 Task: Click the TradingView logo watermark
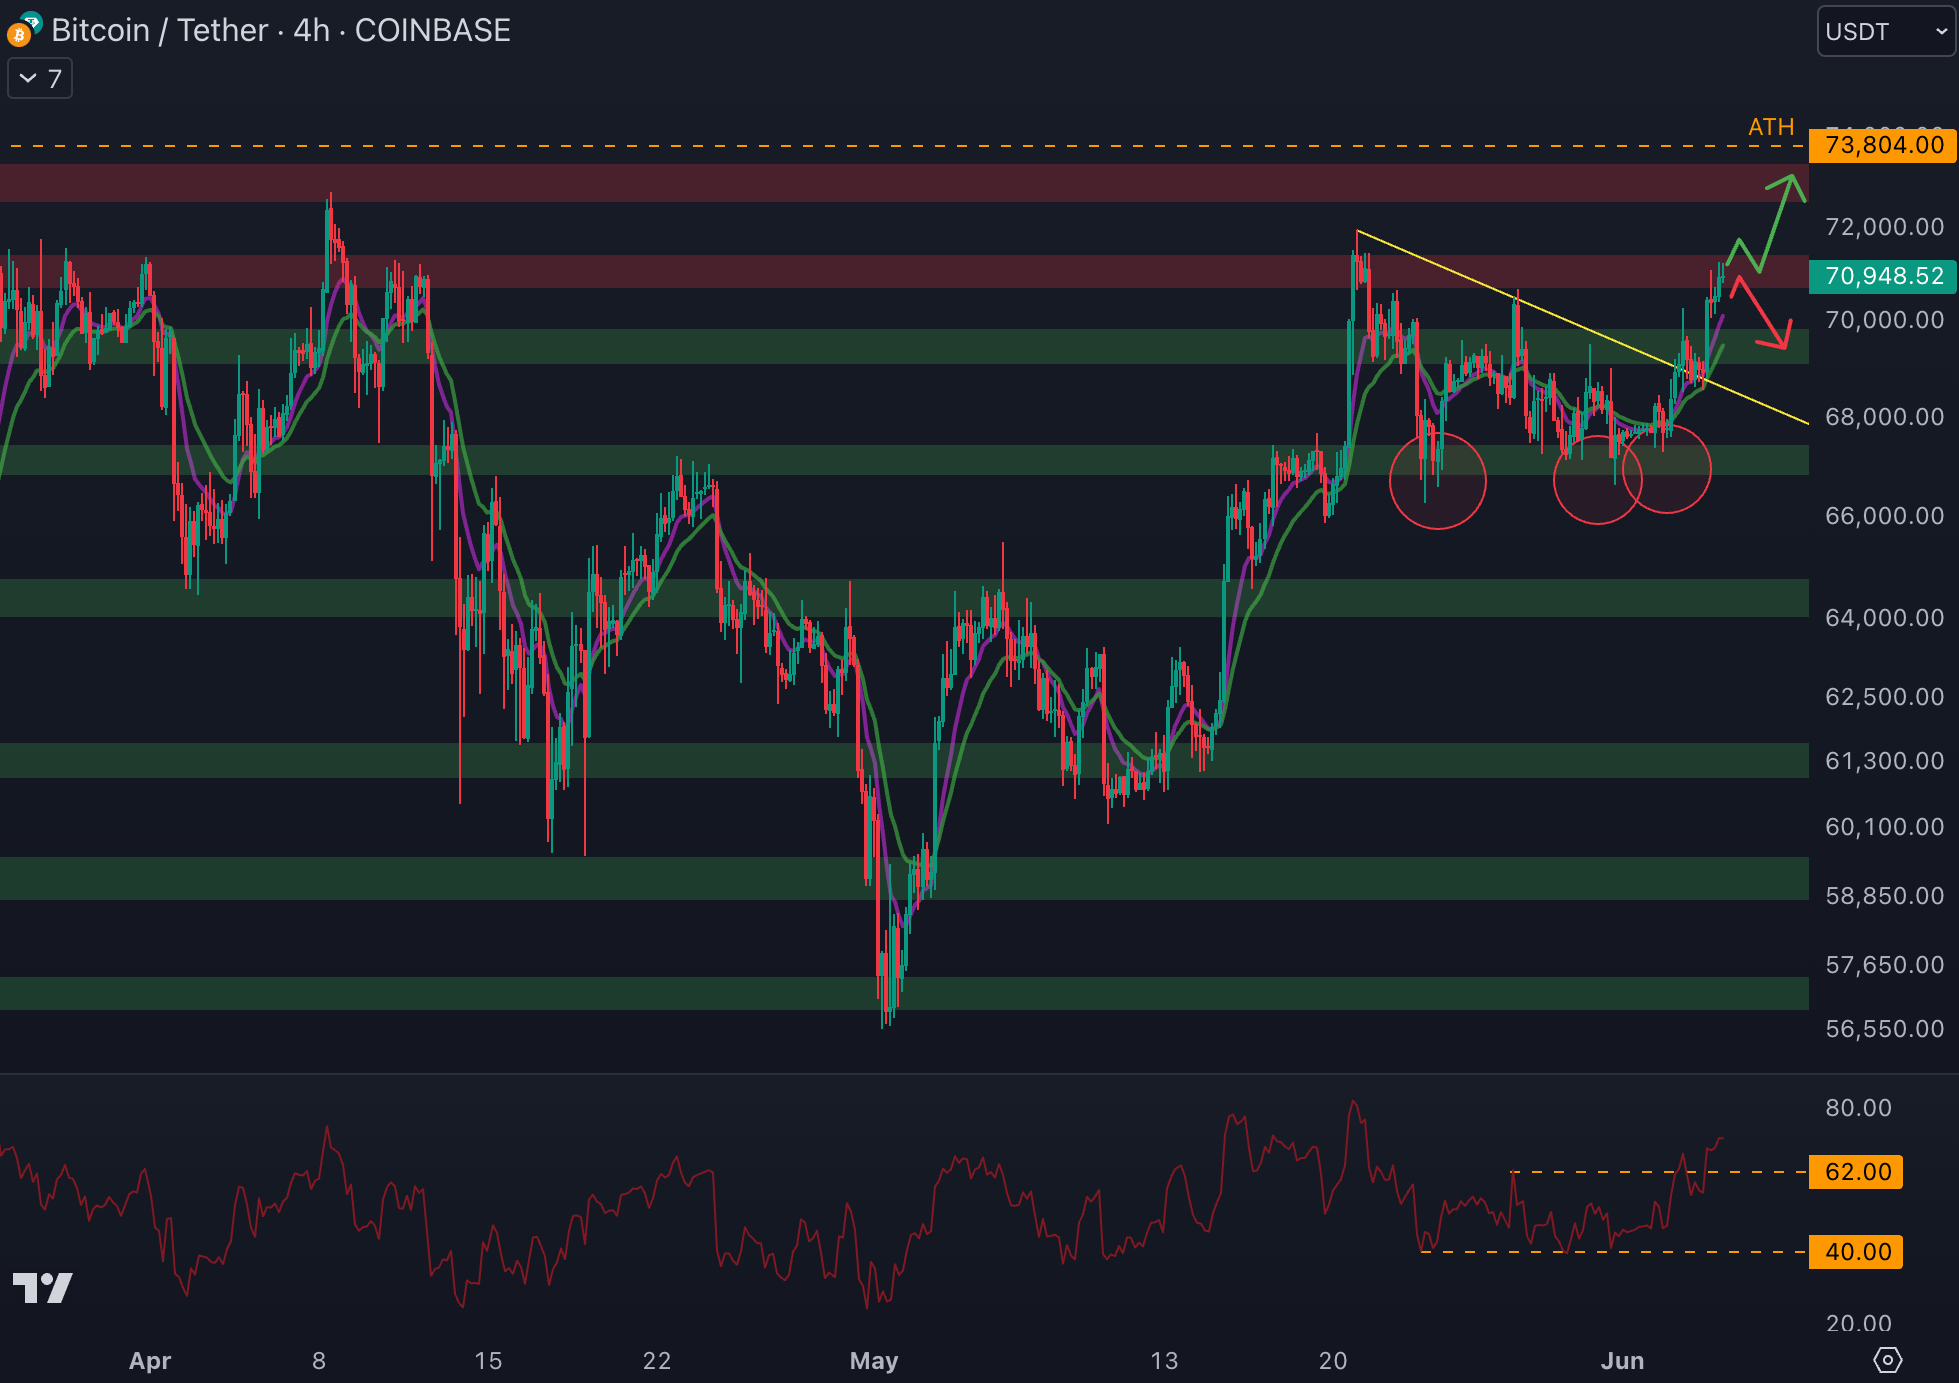click(x=42, y=1287)
